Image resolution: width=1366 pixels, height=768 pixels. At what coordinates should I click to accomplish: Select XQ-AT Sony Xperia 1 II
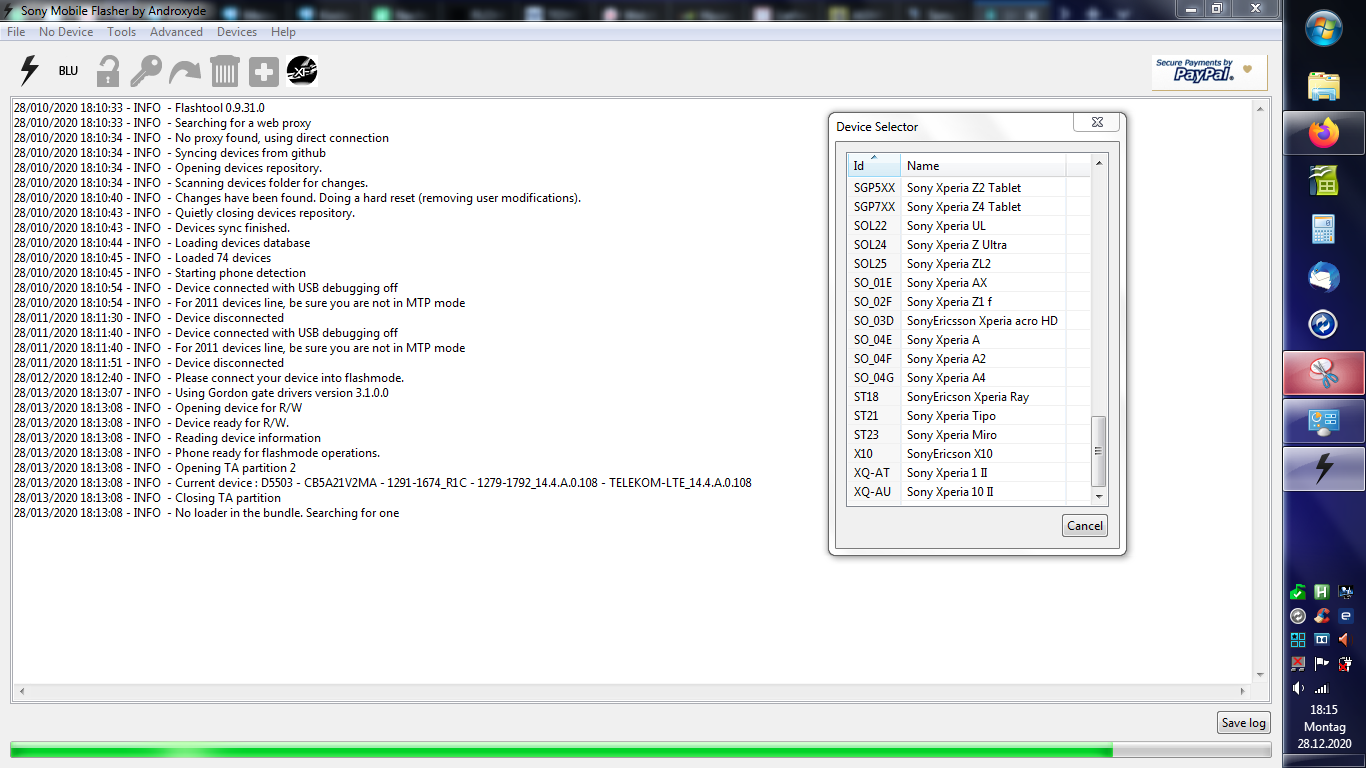click(969, 472)
